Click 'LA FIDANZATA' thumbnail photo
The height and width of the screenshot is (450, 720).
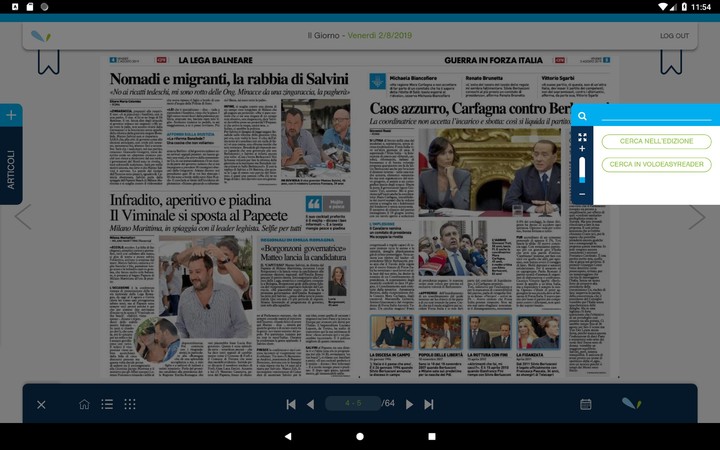click(538, 332)
